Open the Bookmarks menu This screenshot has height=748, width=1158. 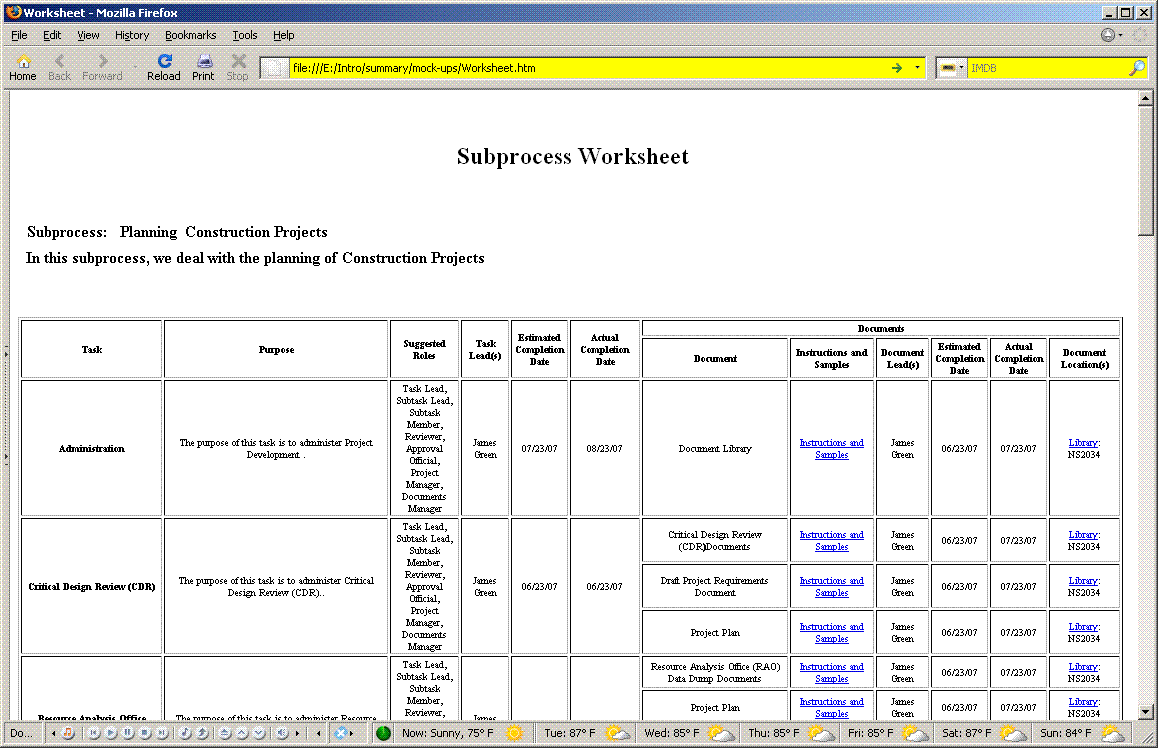191,35
